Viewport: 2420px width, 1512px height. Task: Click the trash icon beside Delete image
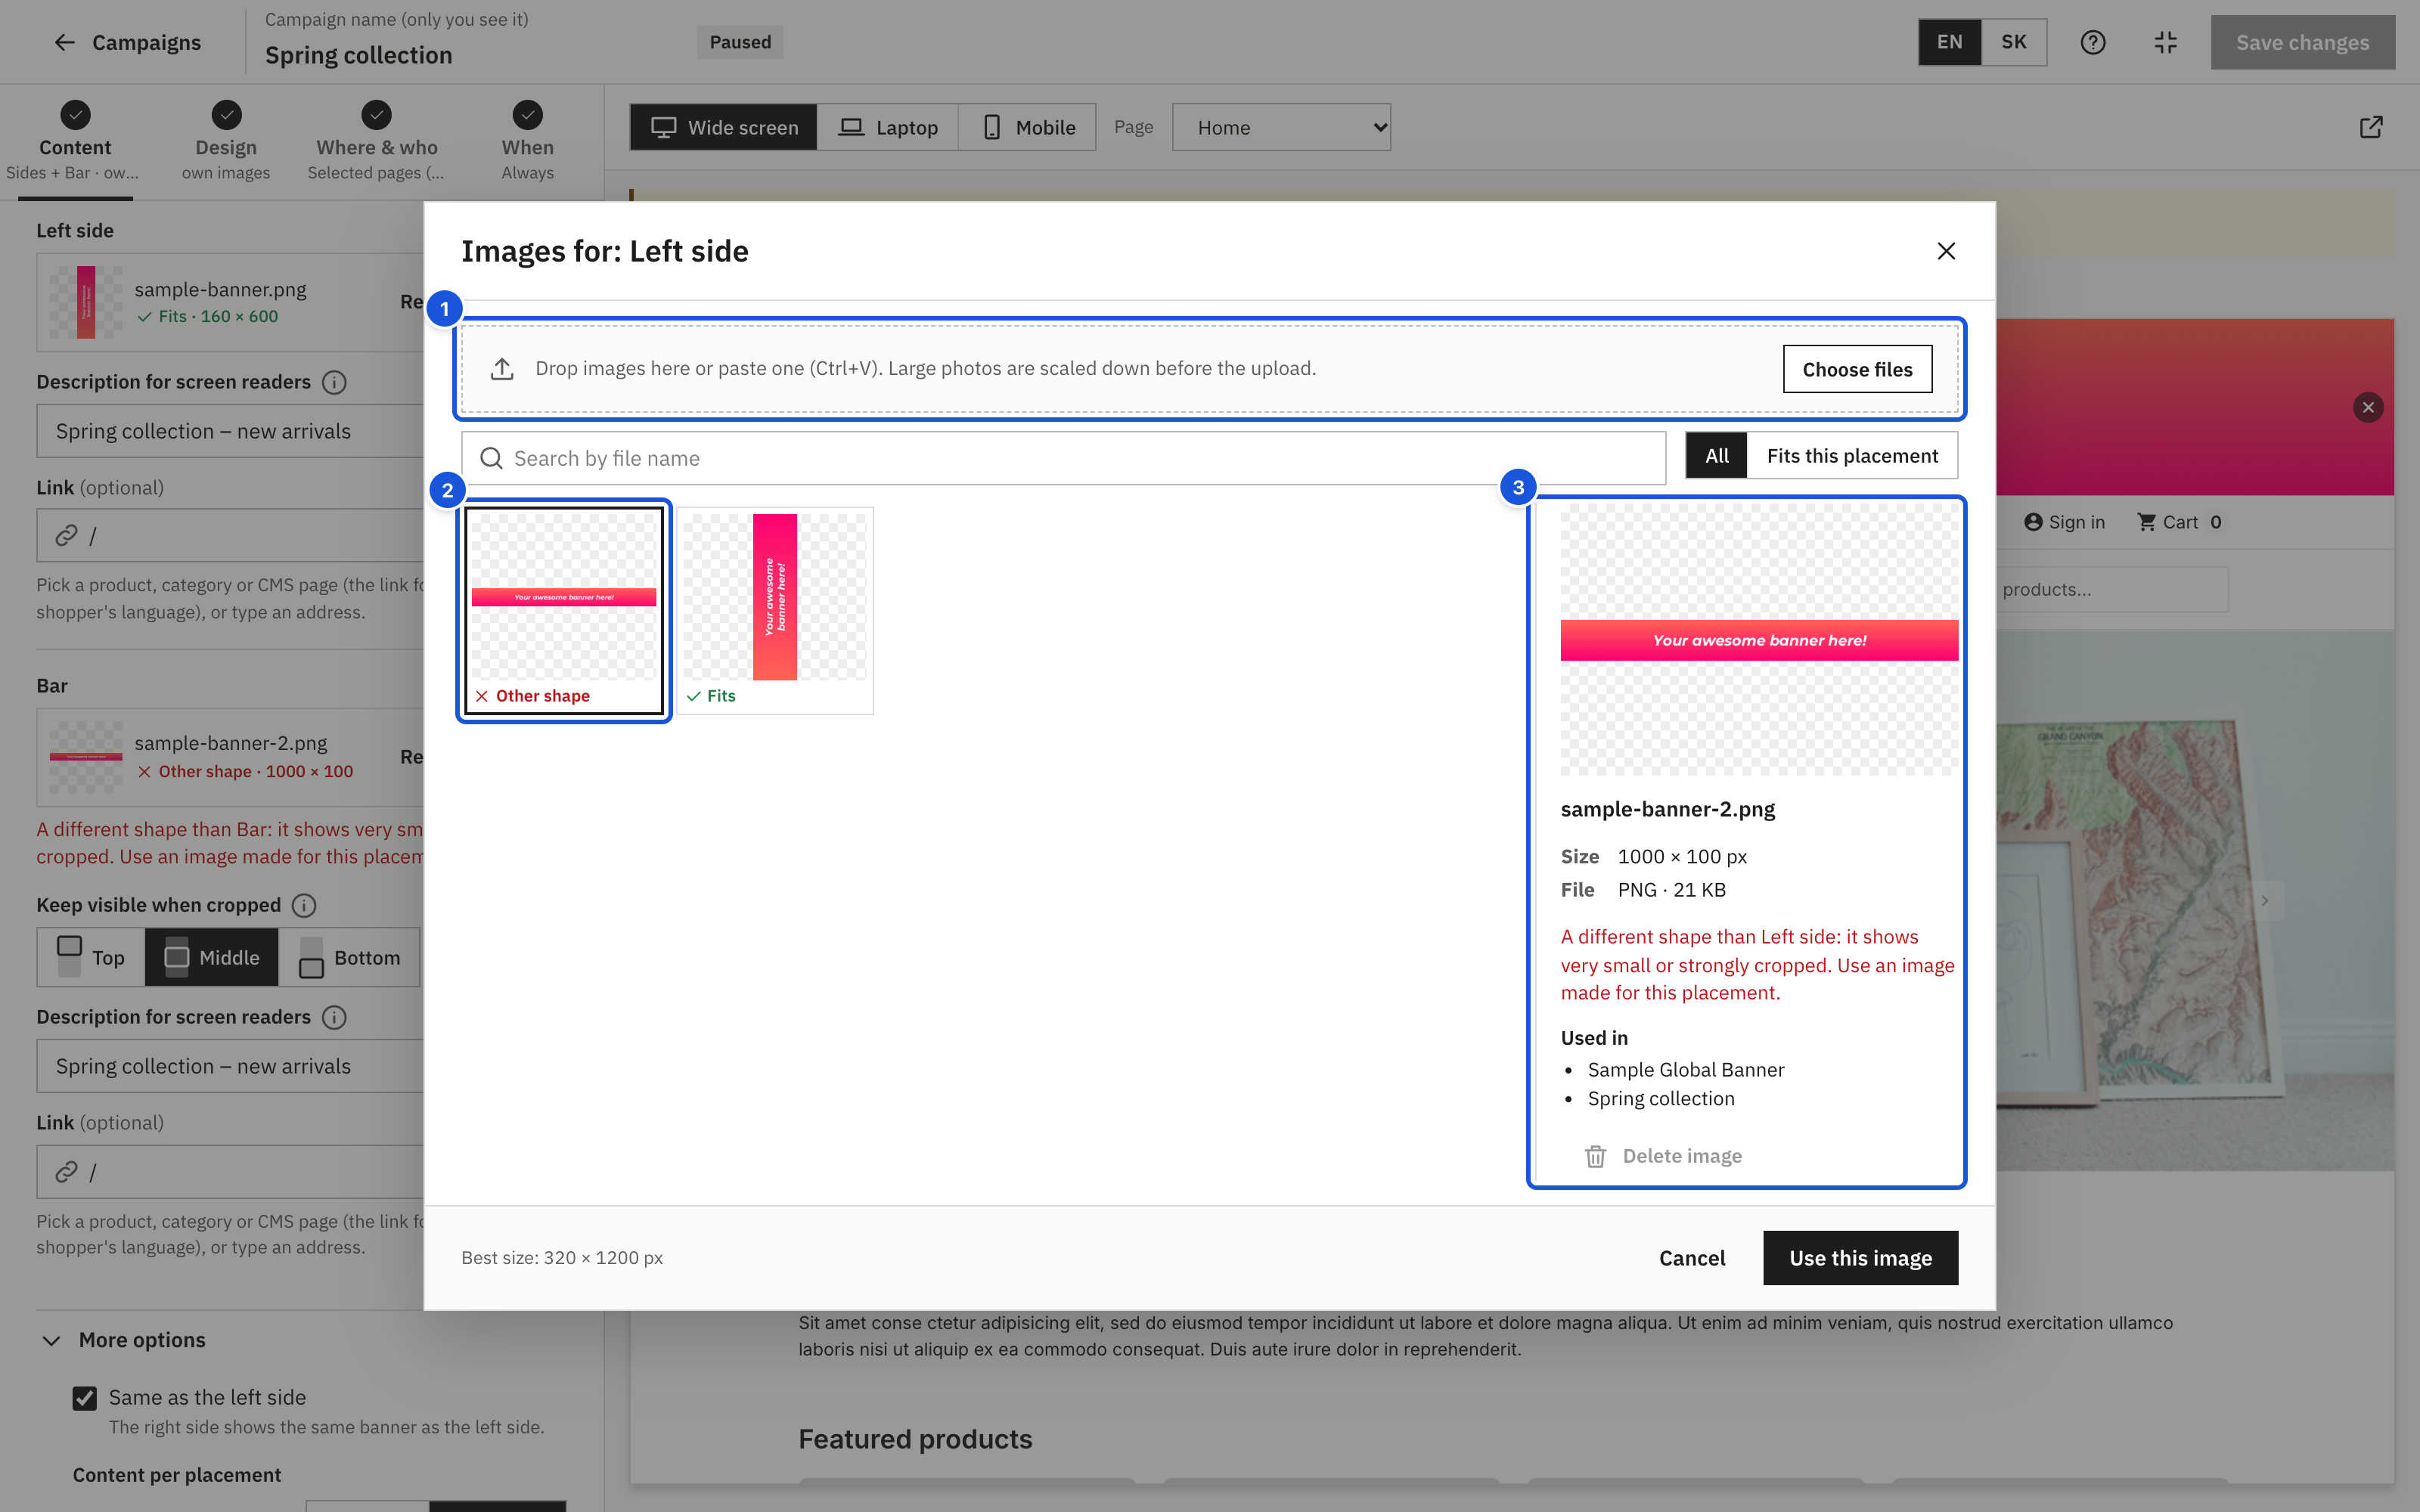point(1595,1156)
